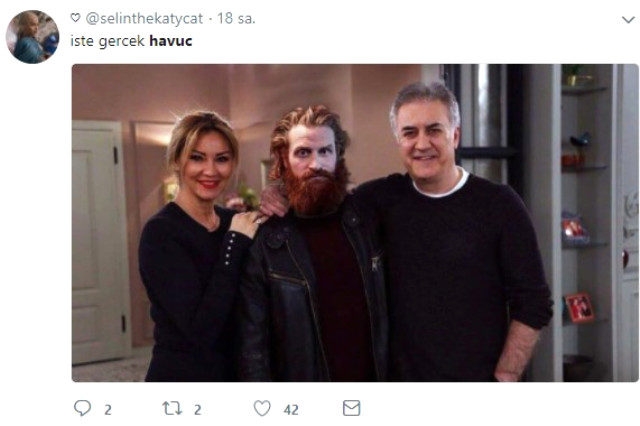This screenshot has height=426, width=640.
Task: Like the tweet with the heart icon
Action: [262, 408]
